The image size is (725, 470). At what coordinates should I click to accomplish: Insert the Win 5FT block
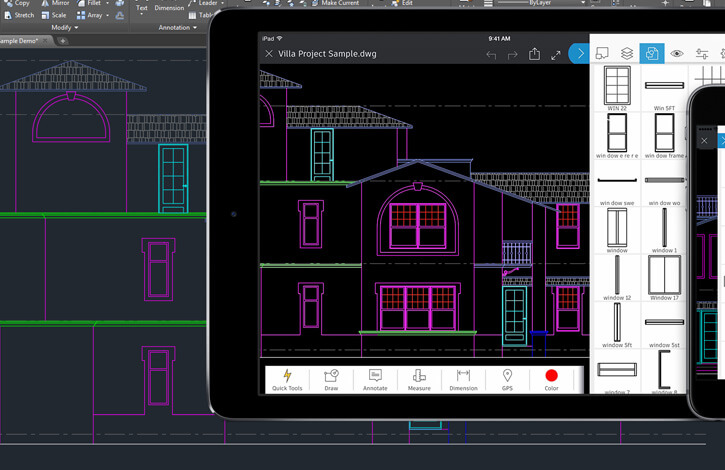[x=664, y=88]
